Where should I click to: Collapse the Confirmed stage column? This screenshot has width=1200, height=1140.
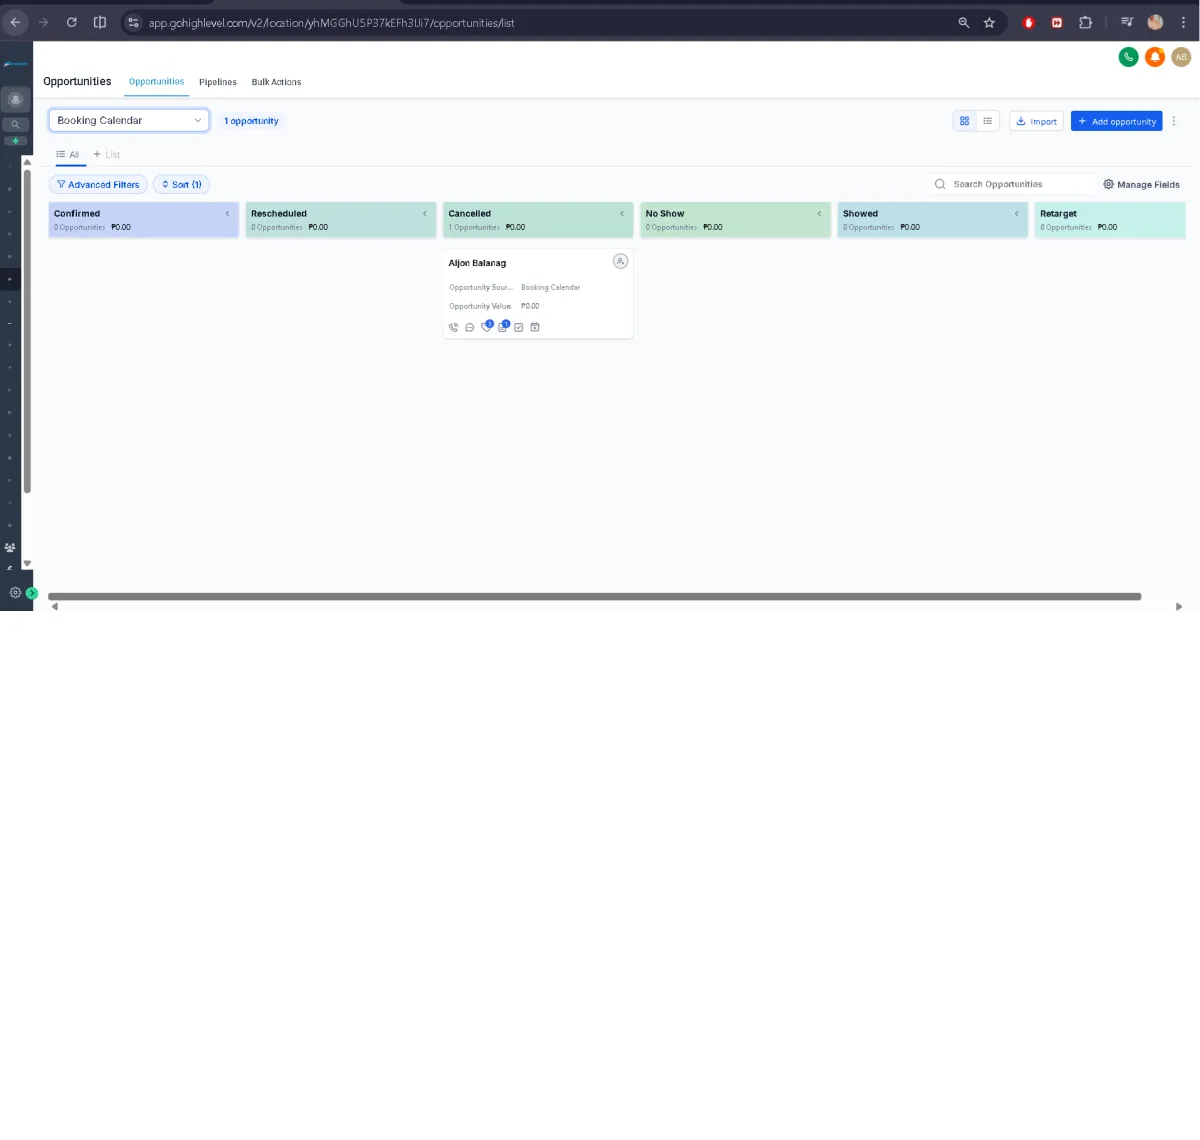pos(227,213)
